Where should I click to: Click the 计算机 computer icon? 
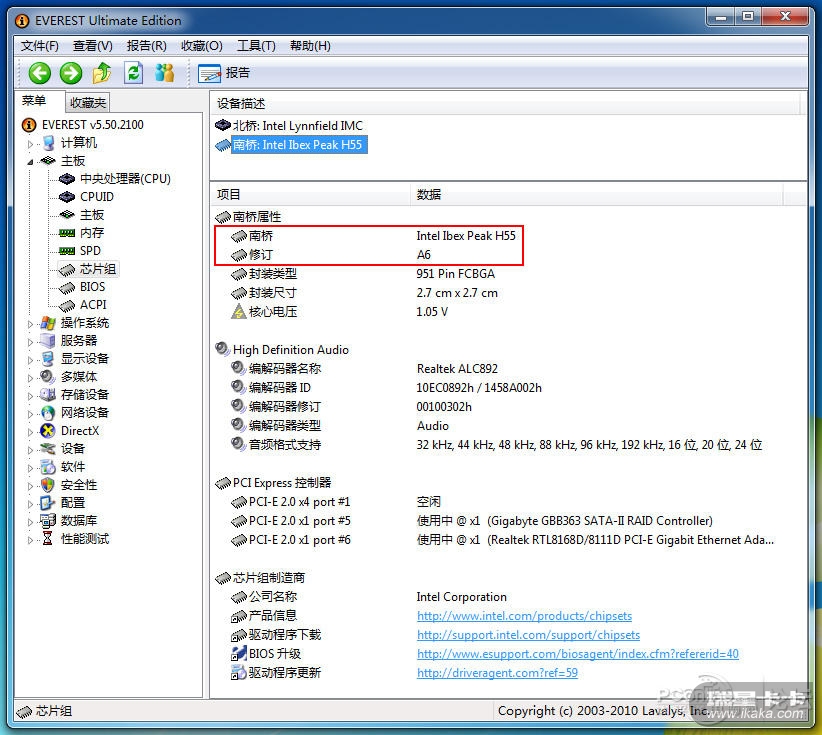48,143
